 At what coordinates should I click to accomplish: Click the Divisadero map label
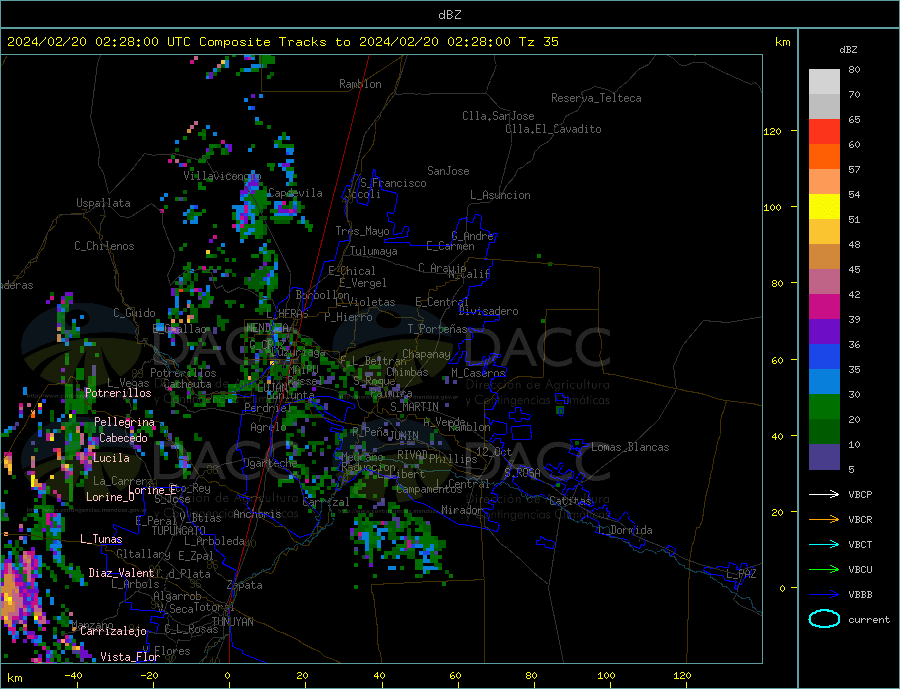point(488,311)
